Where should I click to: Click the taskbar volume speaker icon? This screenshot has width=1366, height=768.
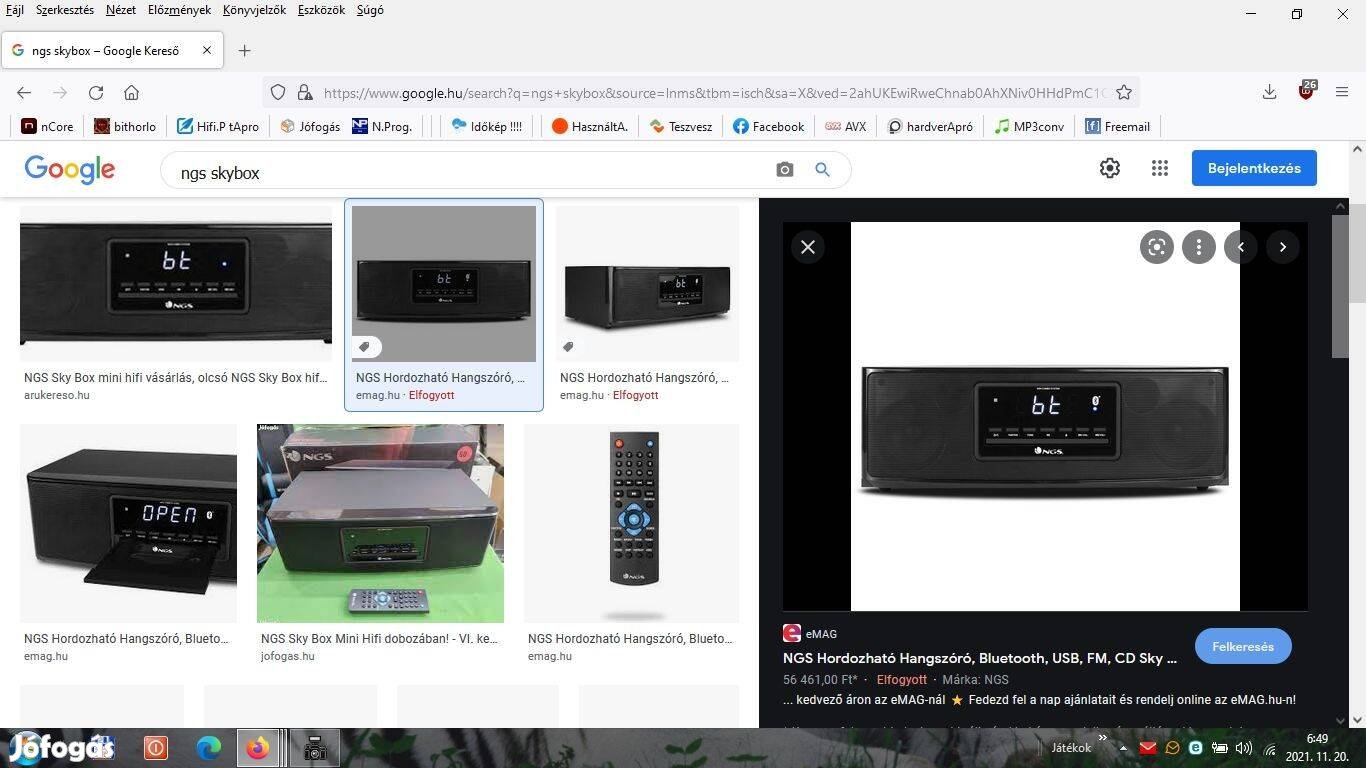[x=1244, y=748]
